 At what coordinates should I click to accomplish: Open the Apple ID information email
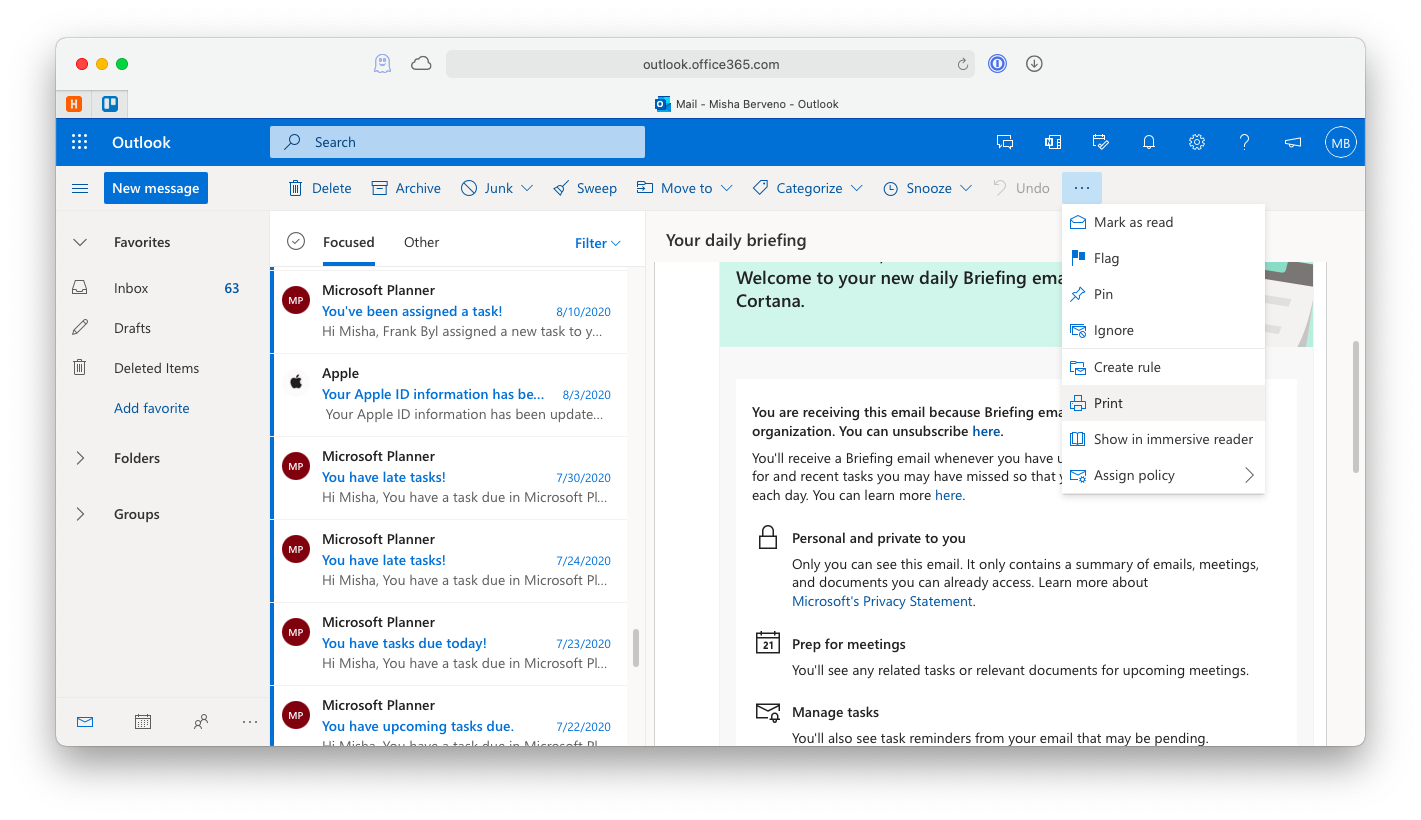[x=449, y=395]
